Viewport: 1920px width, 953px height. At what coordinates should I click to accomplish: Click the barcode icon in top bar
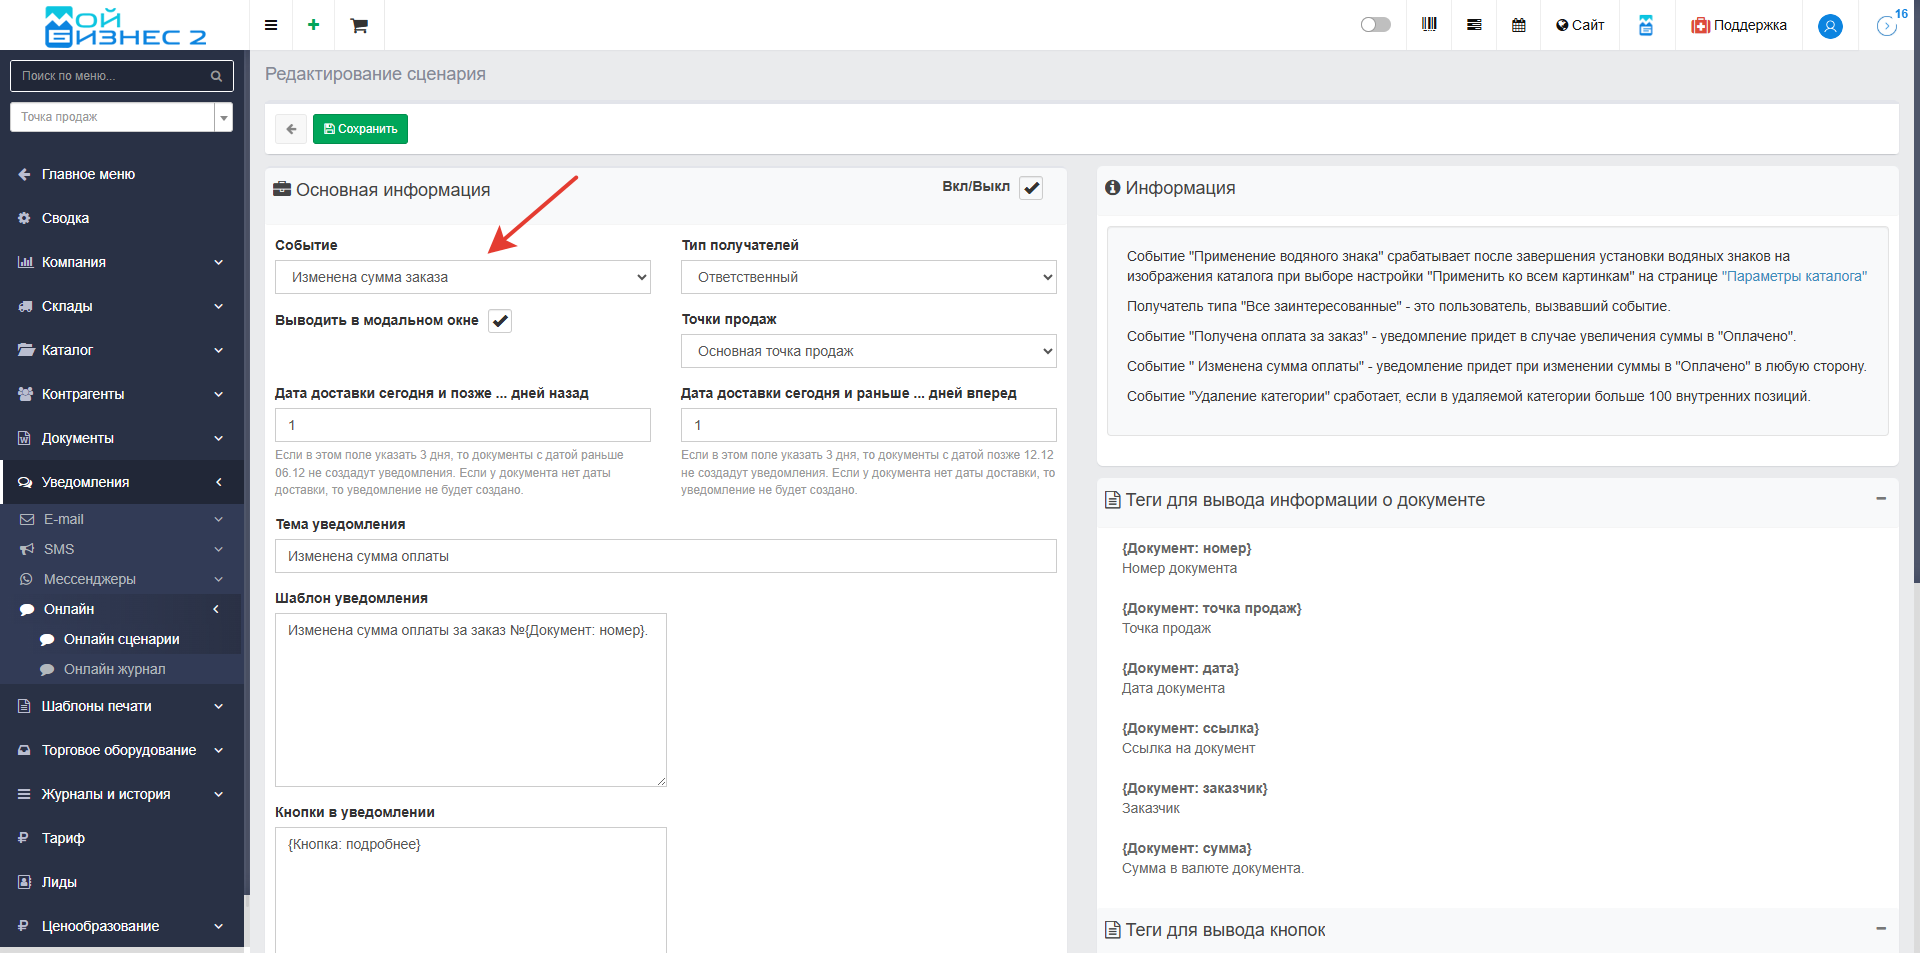[1429, 25]
